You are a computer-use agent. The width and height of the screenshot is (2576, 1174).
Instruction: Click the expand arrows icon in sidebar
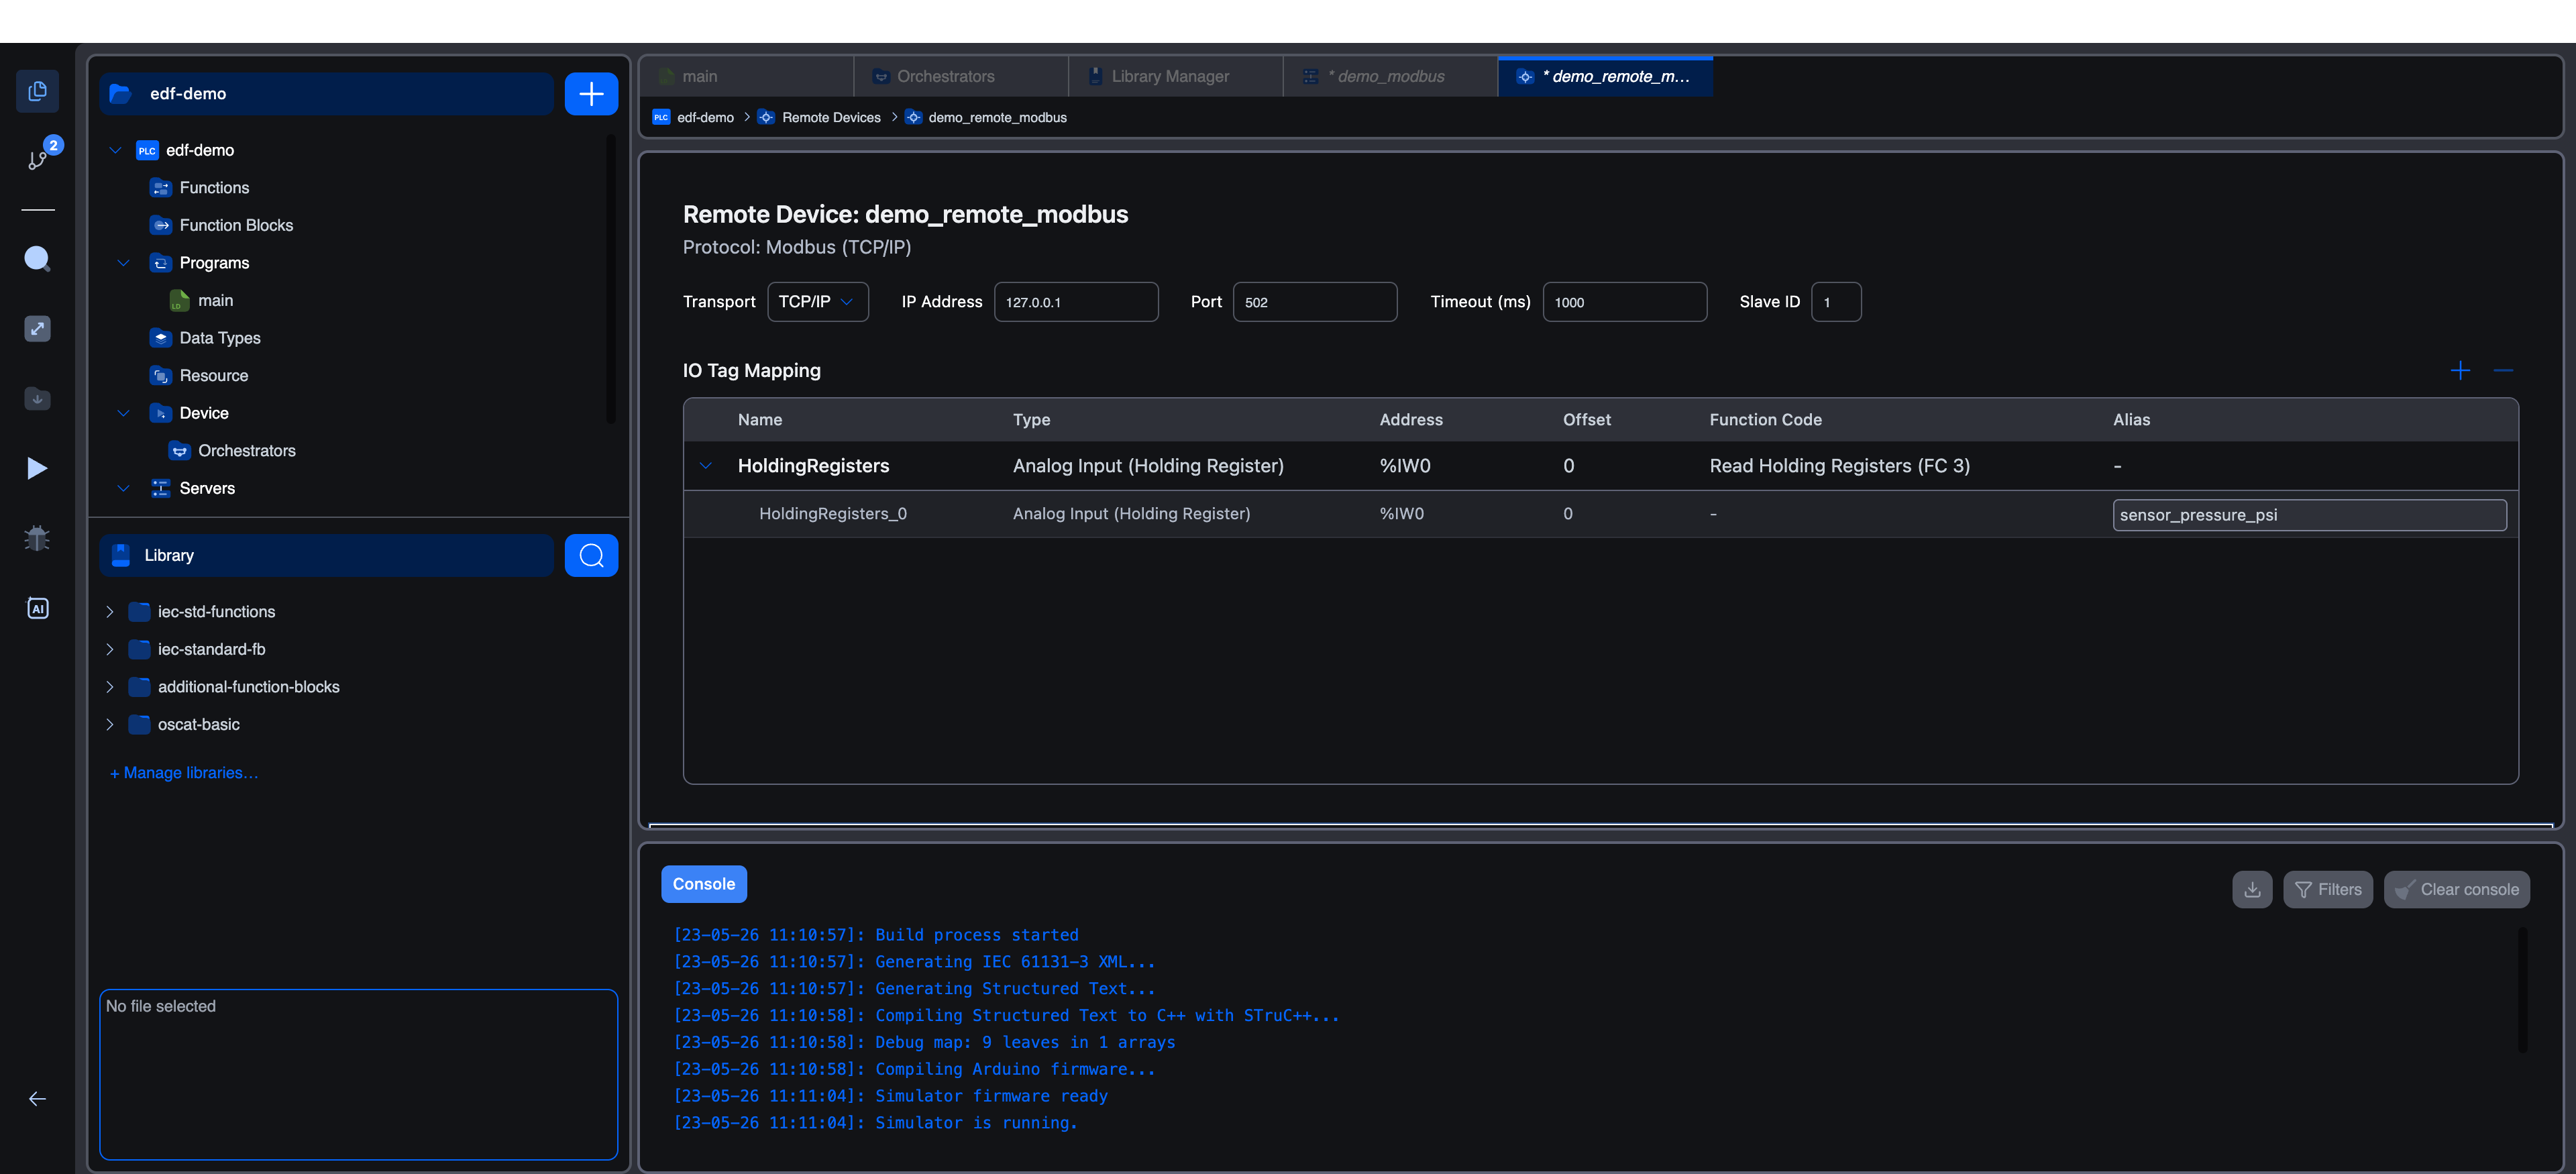click(37, 328)
